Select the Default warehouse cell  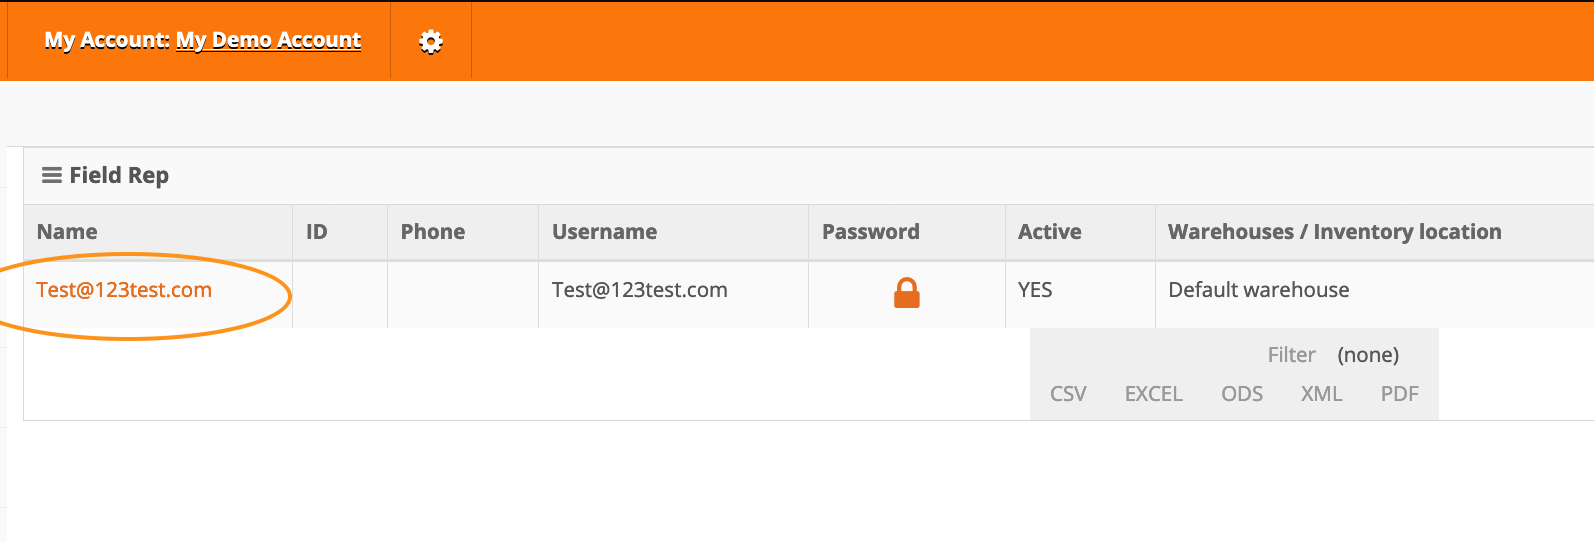pyautogui.click(x=1258, y=290)
